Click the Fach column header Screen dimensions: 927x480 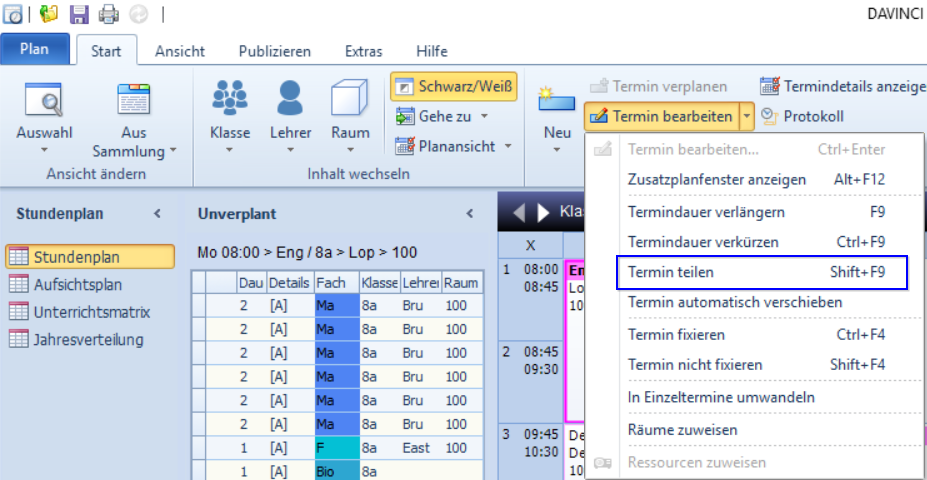click(x=337, y=283)
